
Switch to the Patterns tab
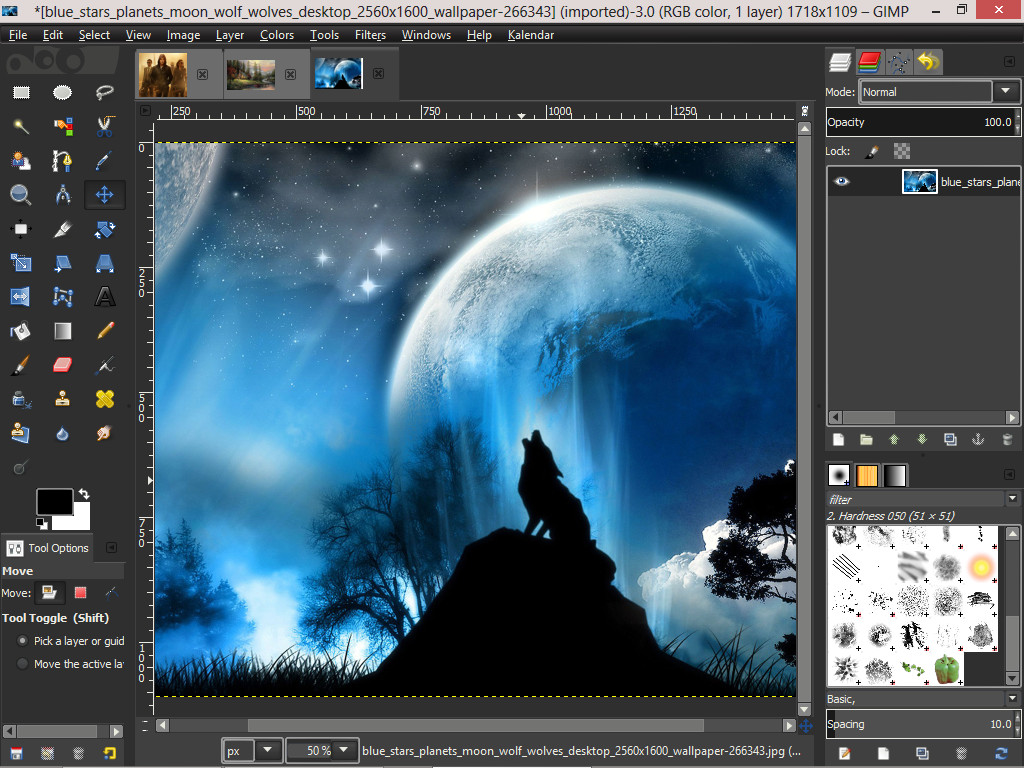pos(867,475)
